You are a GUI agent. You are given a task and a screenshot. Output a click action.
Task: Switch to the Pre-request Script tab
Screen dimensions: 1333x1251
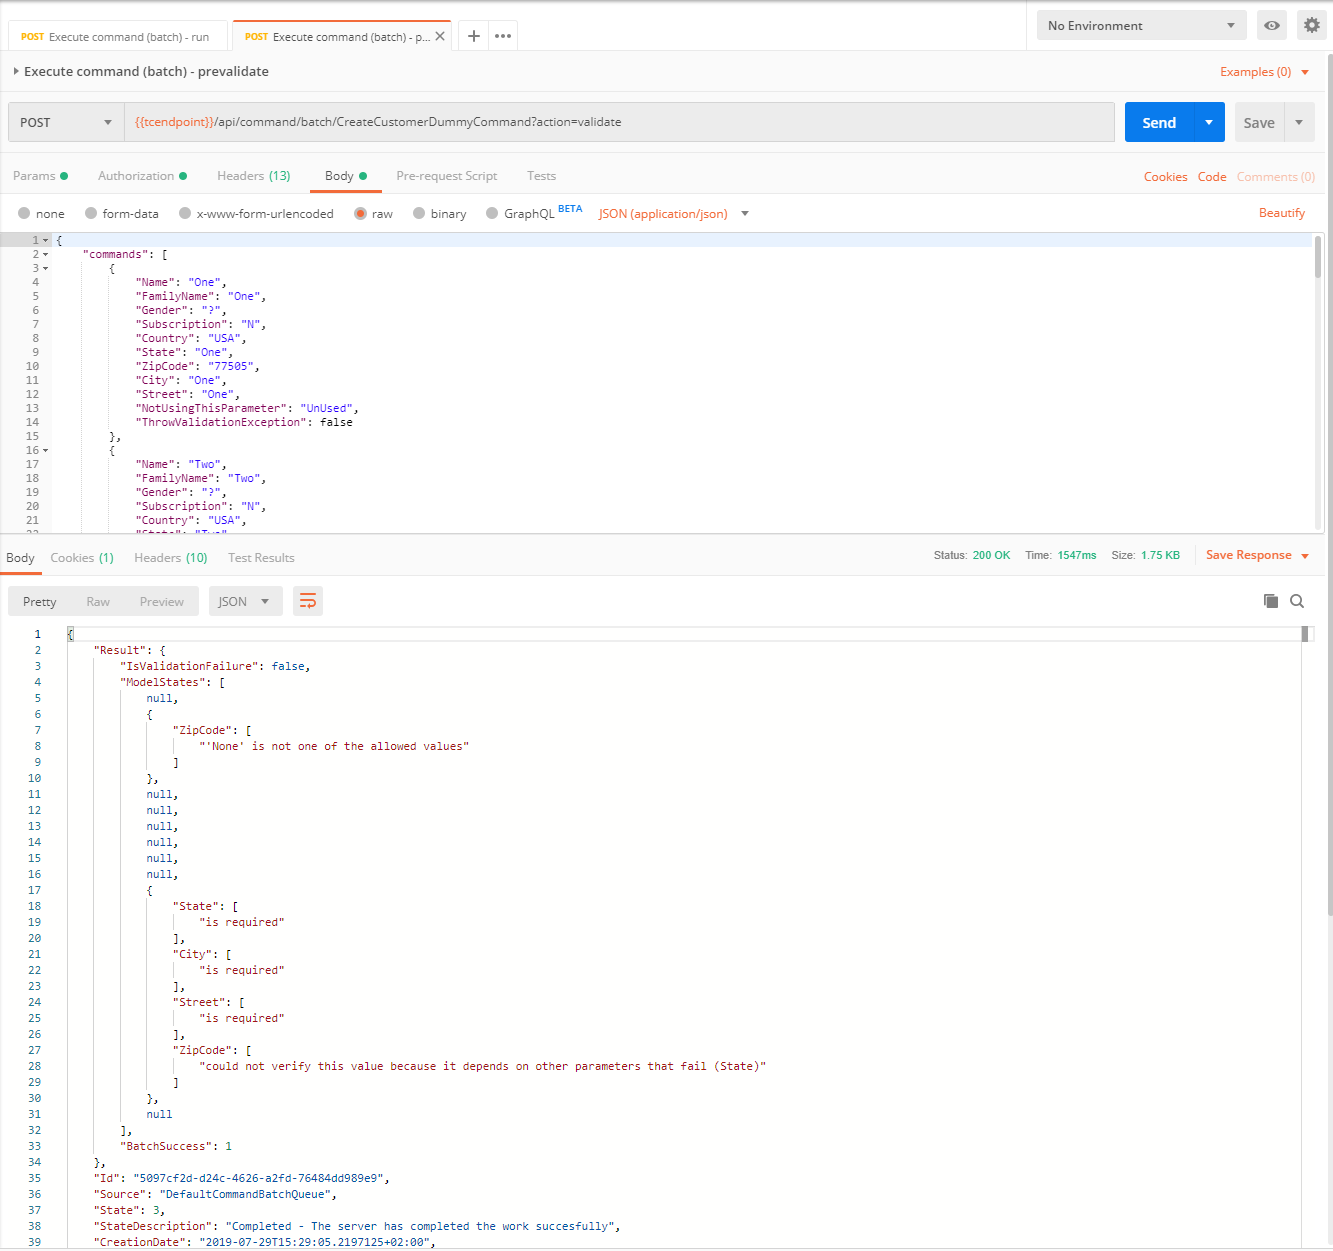[446, 176]
